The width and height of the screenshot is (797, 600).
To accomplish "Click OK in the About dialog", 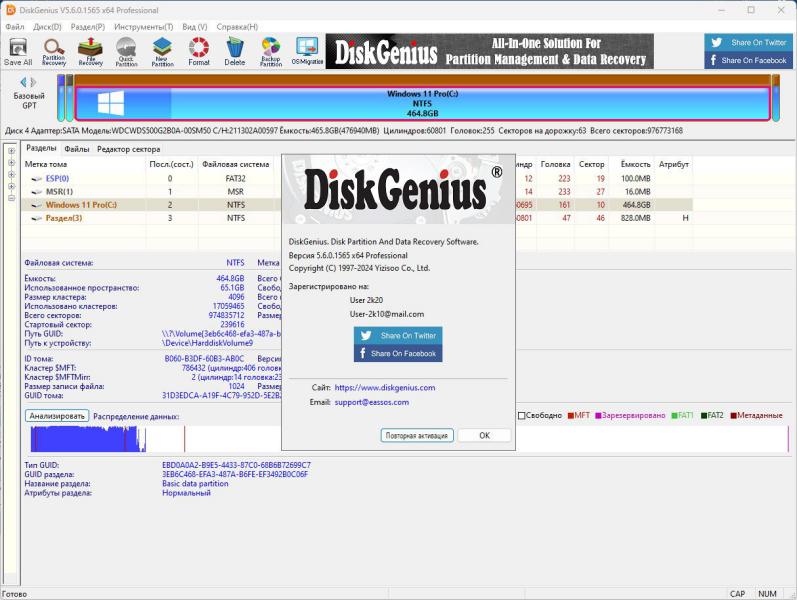I will point(484,435).
